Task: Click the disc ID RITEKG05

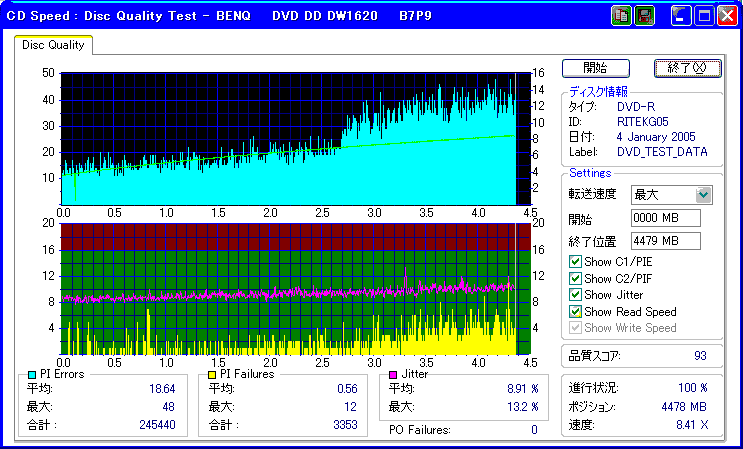Action: 643,122
